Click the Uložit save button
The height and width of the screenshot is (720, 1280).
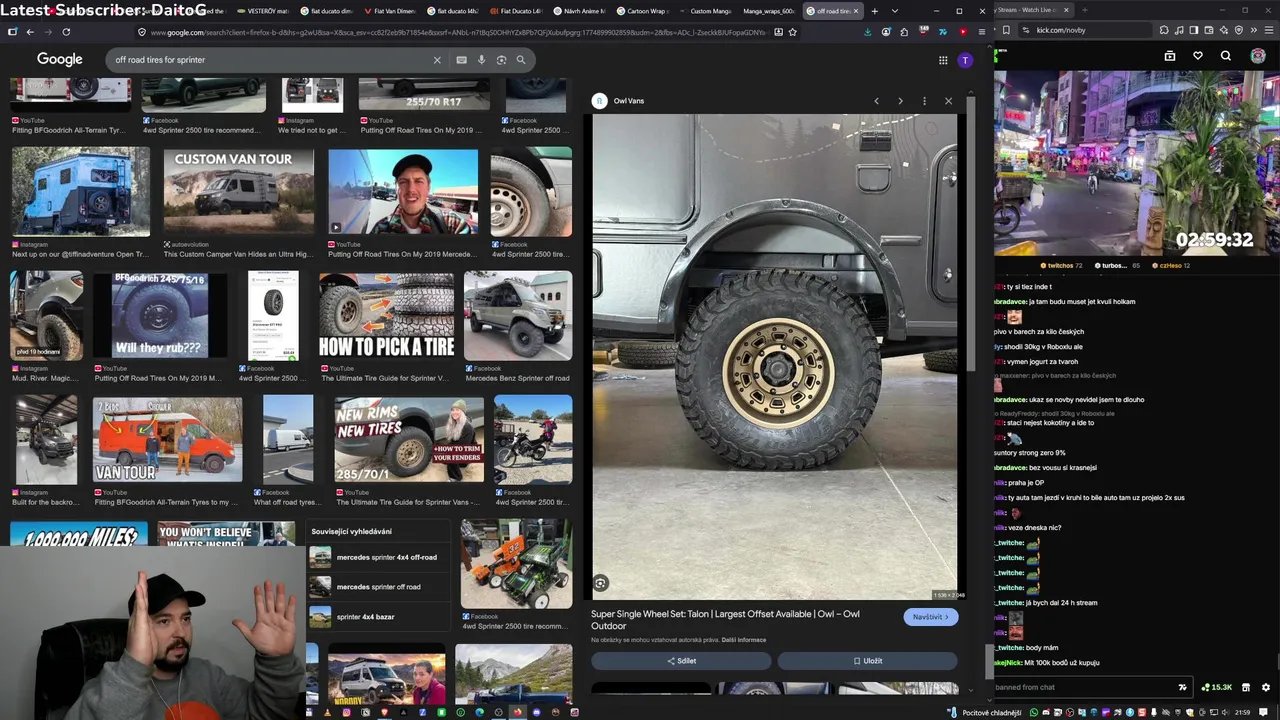(x=867, y=661)
